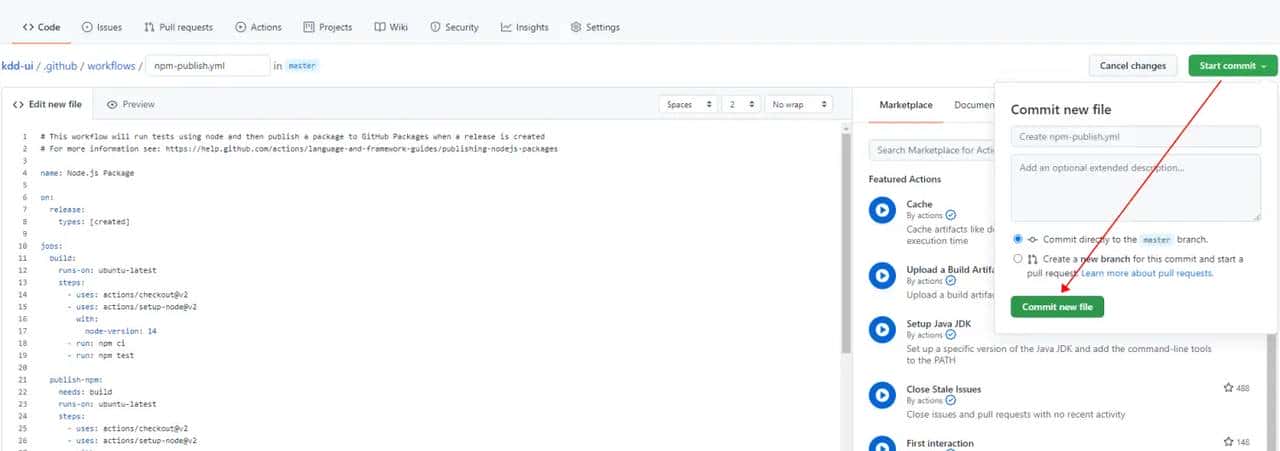Click the Issues circle icon

[88, 27]
